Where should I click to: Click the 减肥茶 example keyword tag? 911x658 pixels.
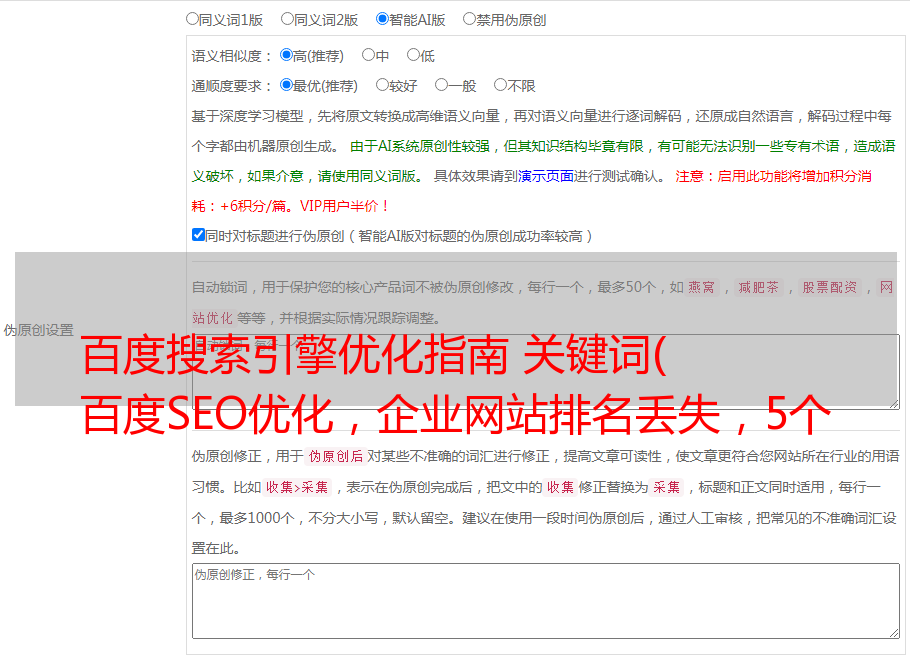[x=759, y=287]
